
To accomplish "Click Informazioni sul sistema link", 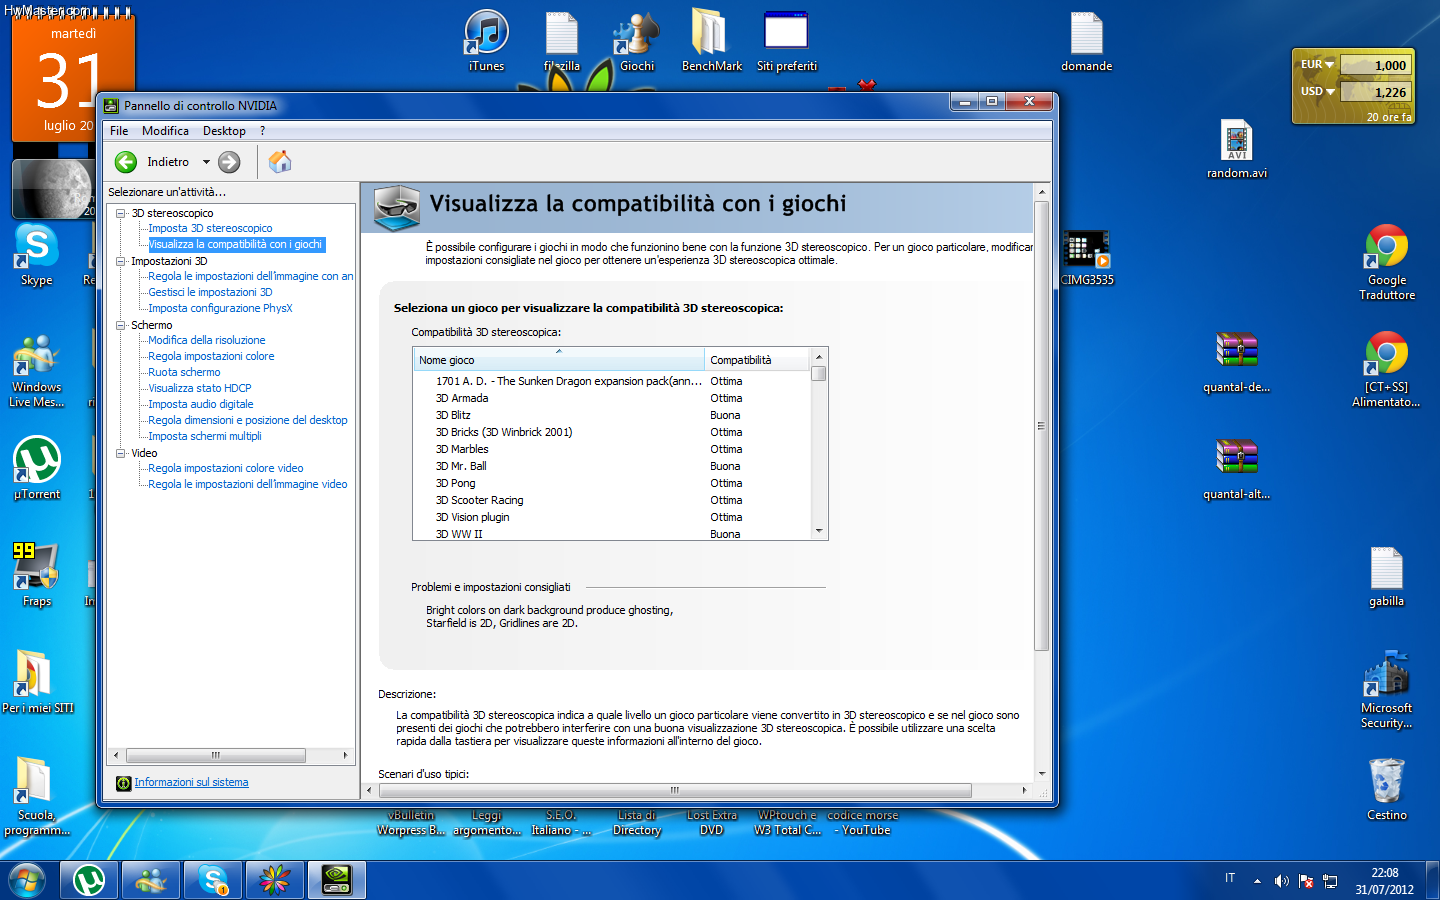I will (x=191, y=782).
